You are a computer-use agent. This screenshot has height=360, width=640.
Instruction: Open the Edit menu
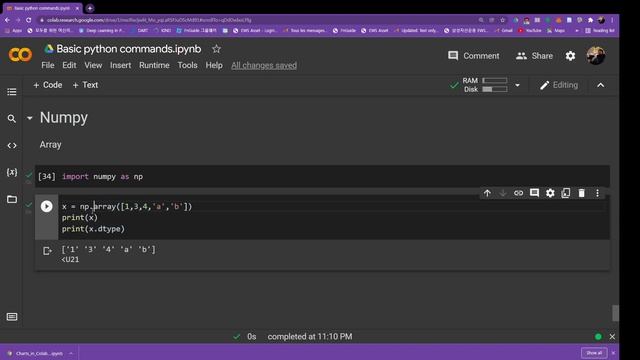pyautogui.click(x=69, y=65)
